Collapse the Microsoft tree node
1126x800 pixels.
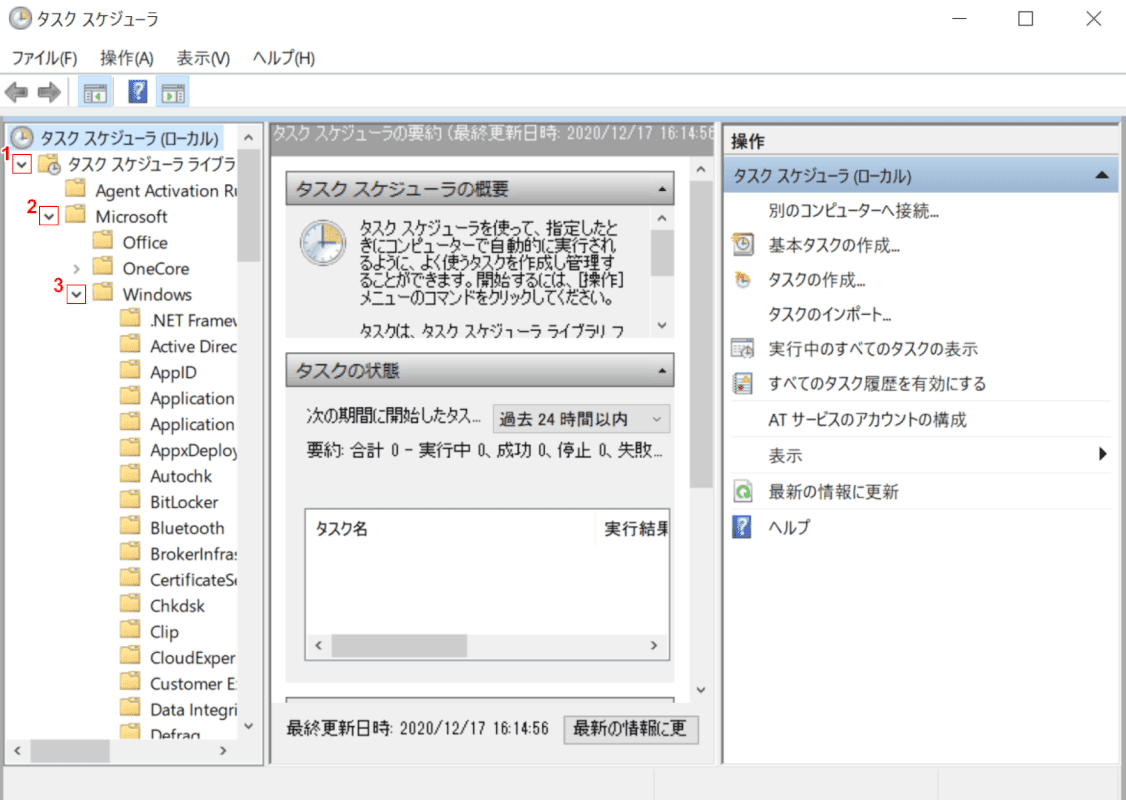tap(49, 216)
